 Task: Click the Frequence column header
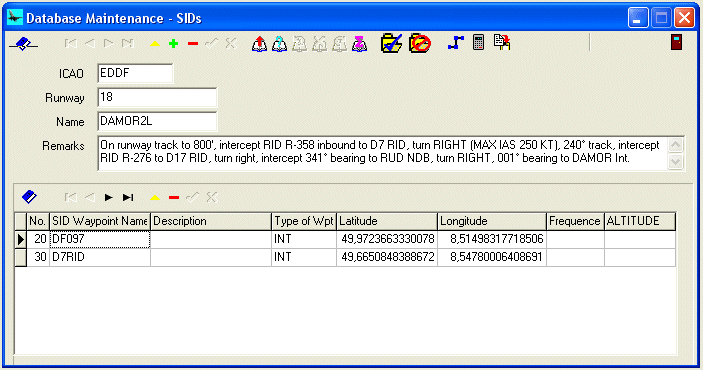575,221
